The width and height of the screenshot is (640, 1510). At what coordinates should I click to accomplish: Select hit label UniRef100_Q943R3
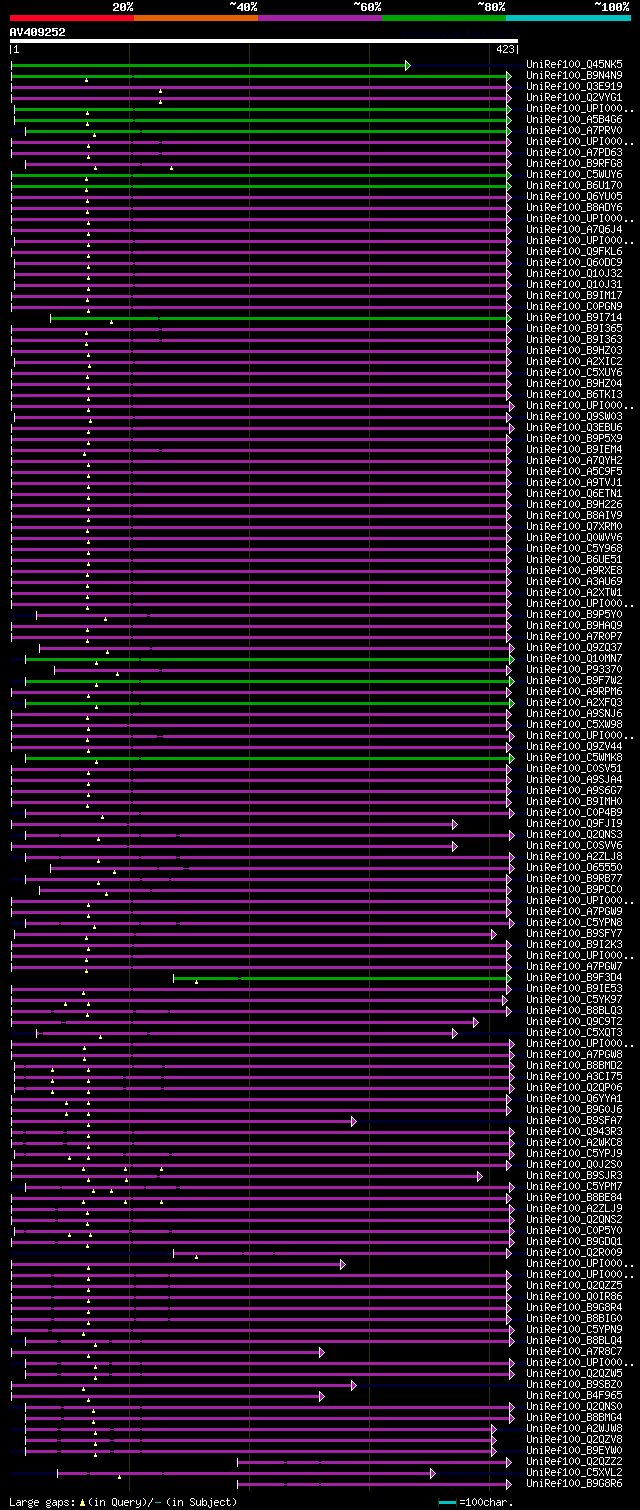[575, 1132]
